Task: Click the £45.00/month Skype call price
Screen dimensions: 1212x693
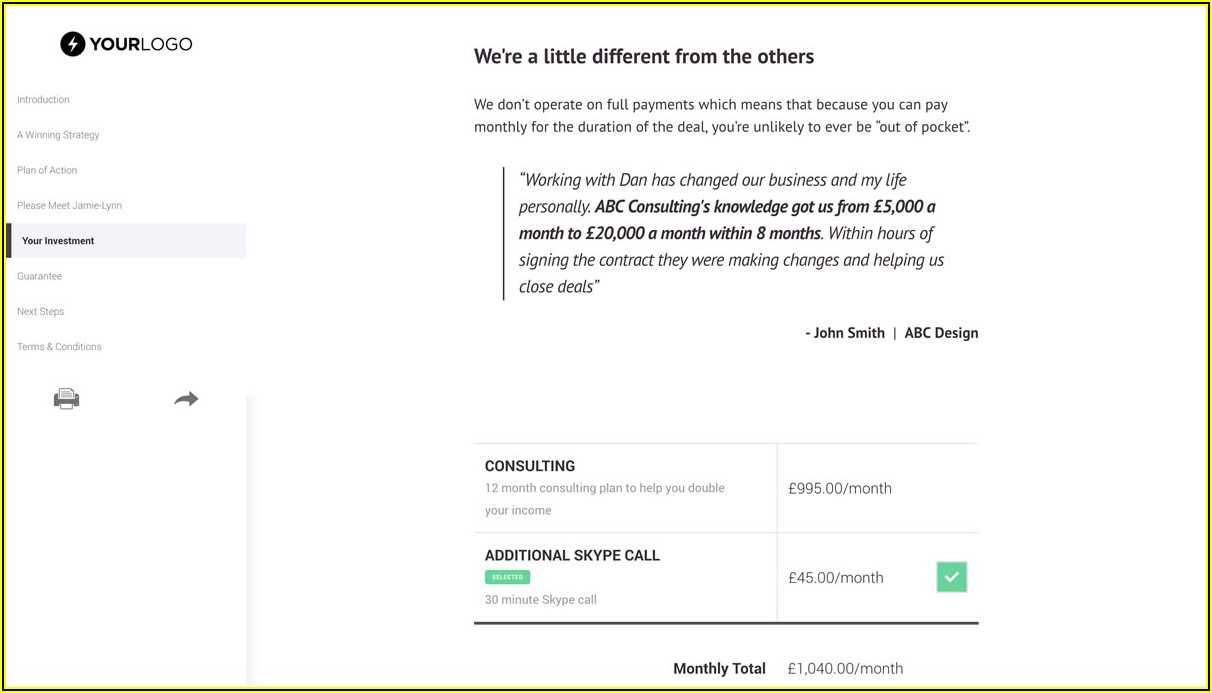Action: pos(835,577)
